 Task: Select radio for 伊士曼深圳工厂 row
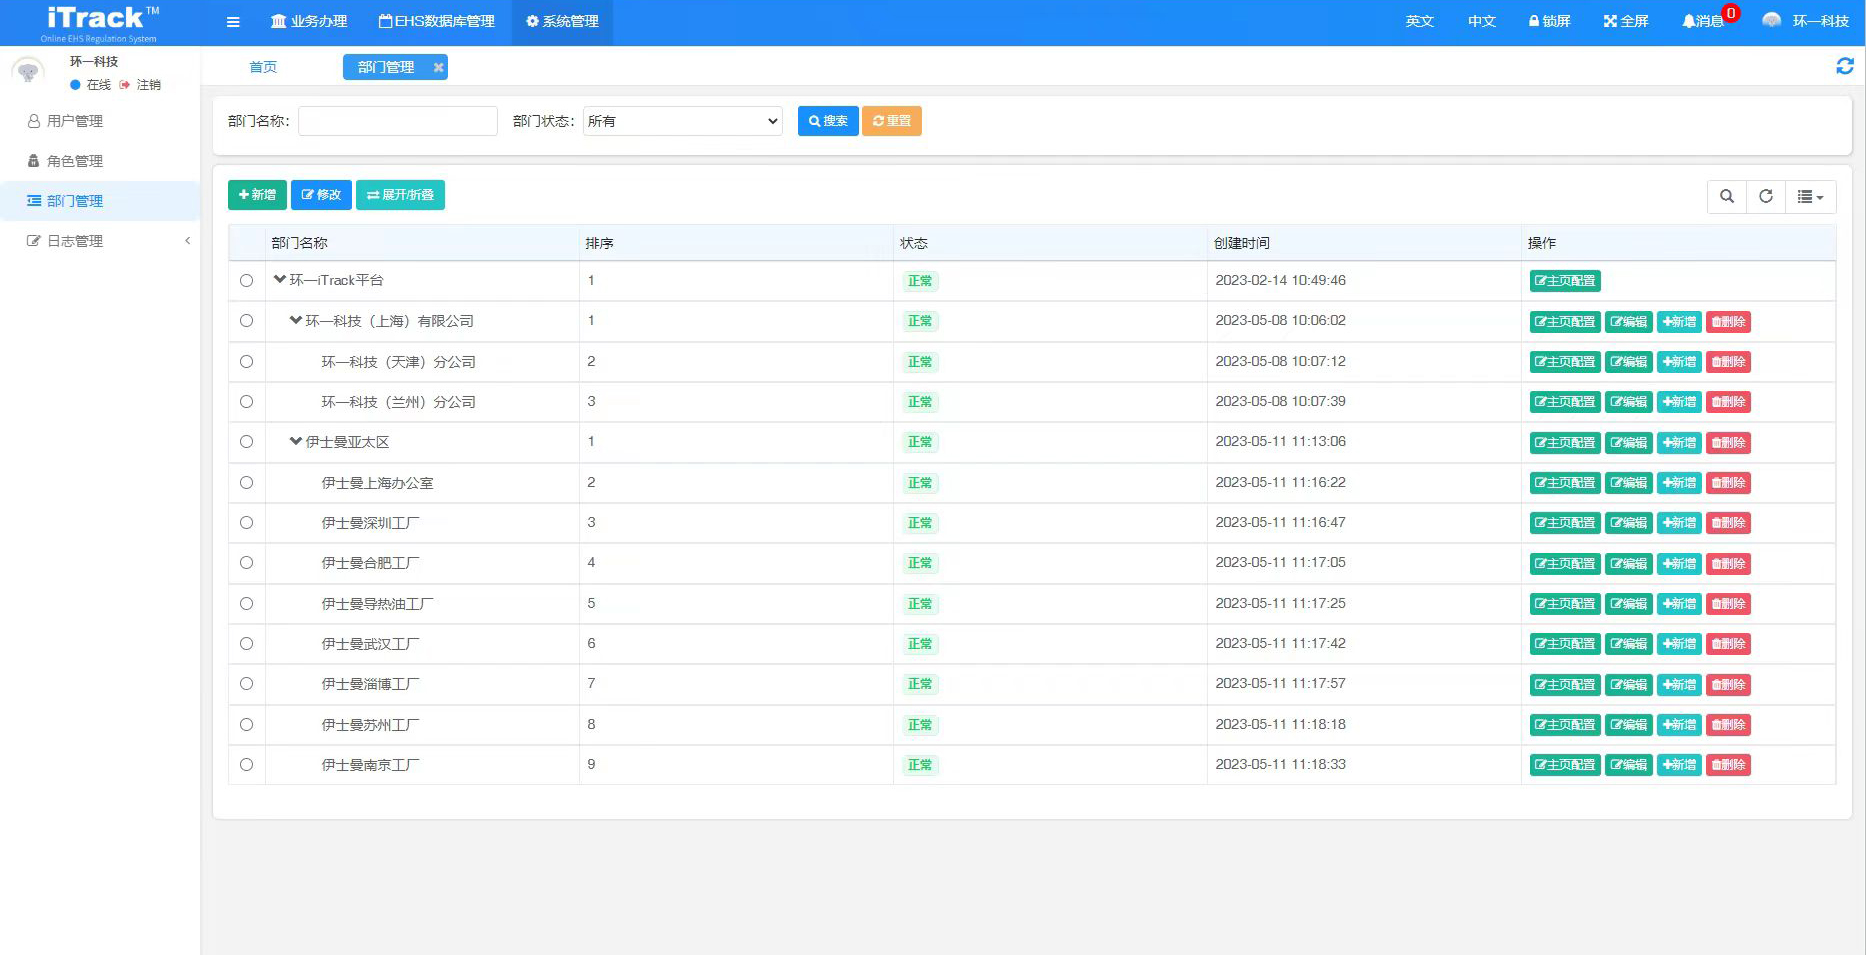246,523
